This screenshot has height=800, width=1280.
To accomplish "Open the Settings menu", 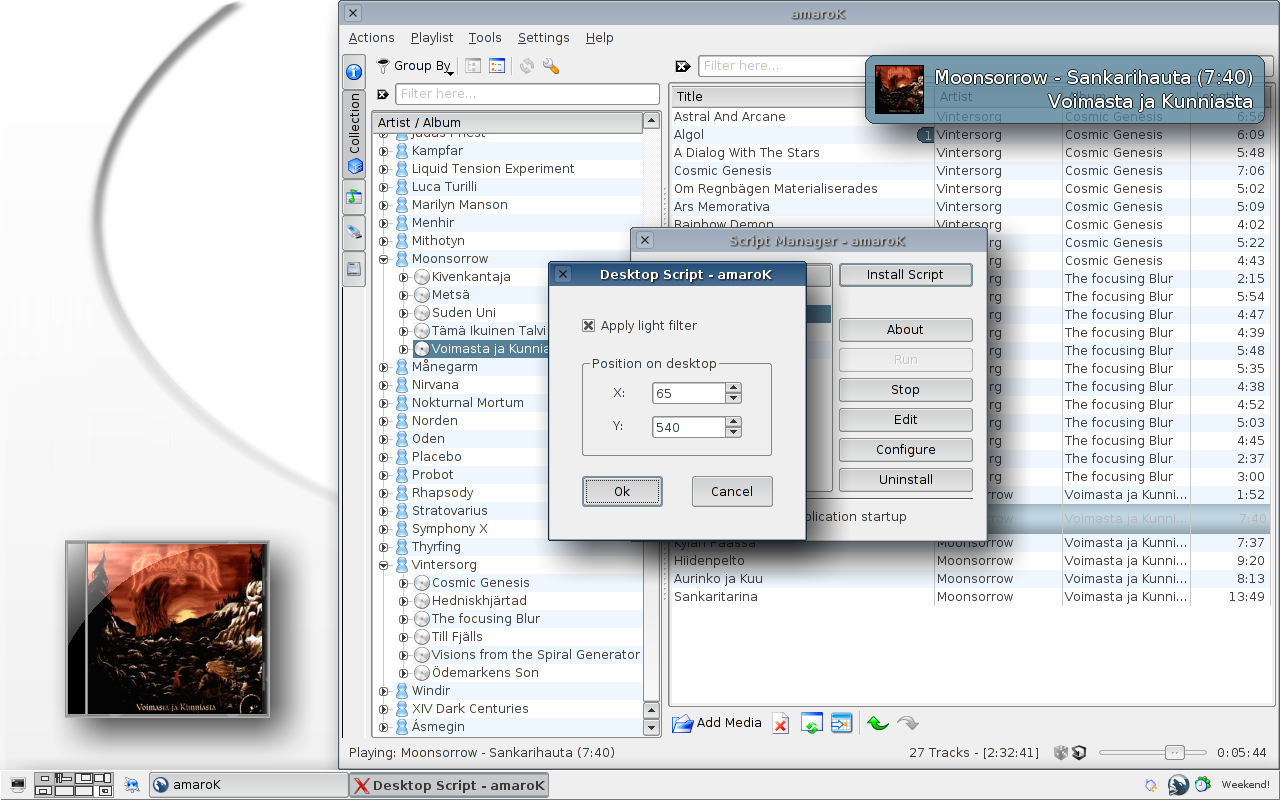I will click(544, 38).
